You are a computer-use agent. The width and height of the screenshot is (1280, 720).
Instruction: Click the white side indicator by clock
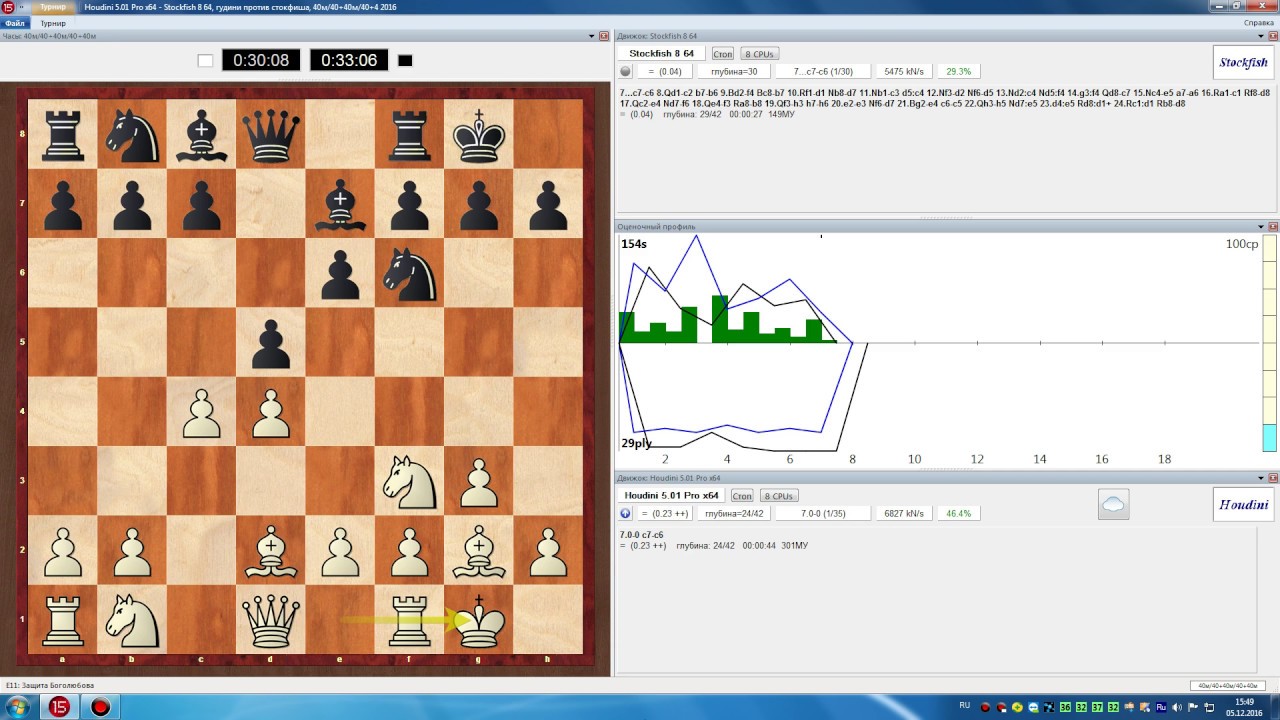pos(206,60)
